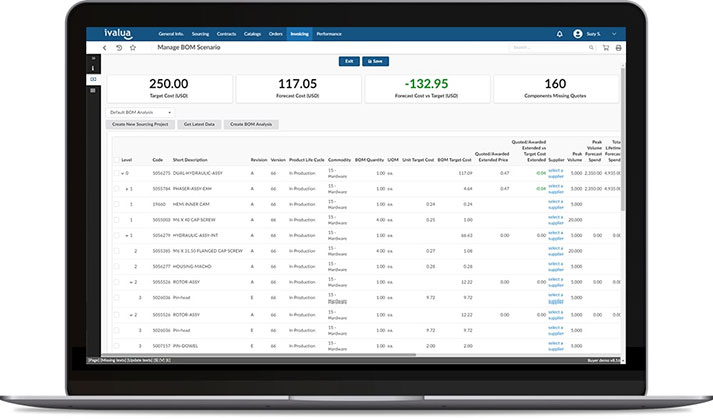The image size is (713, 419).
Task: Open the info icon in left sidebar
Action: (x=93, y=68)
